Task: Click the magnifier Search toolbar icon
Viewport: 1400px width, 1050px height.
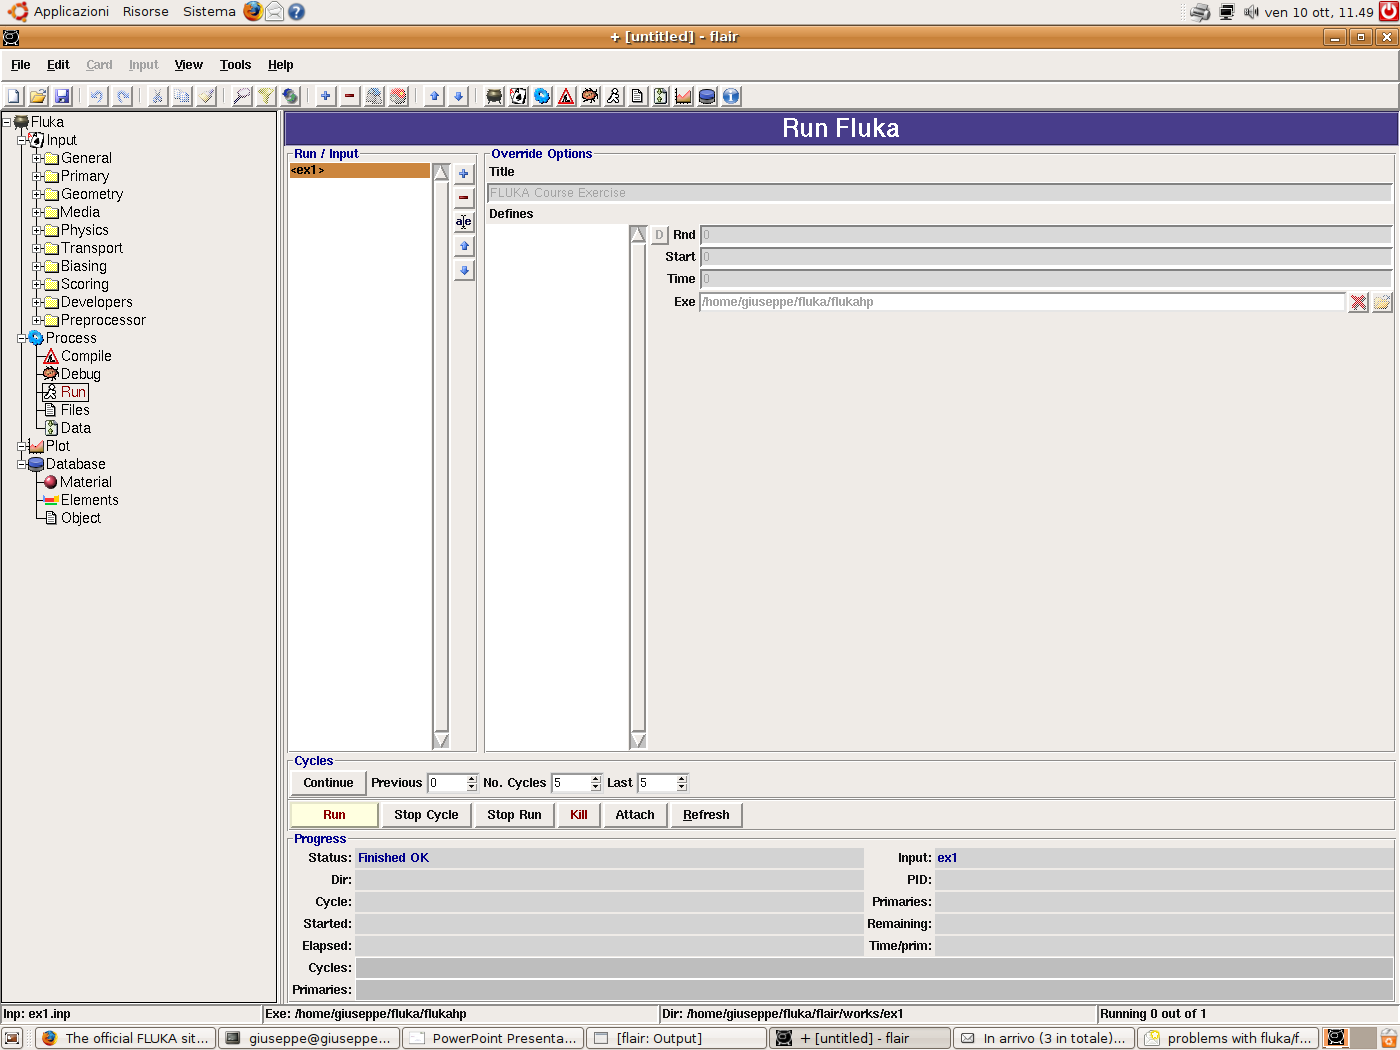Action: (x=242, y=96)
